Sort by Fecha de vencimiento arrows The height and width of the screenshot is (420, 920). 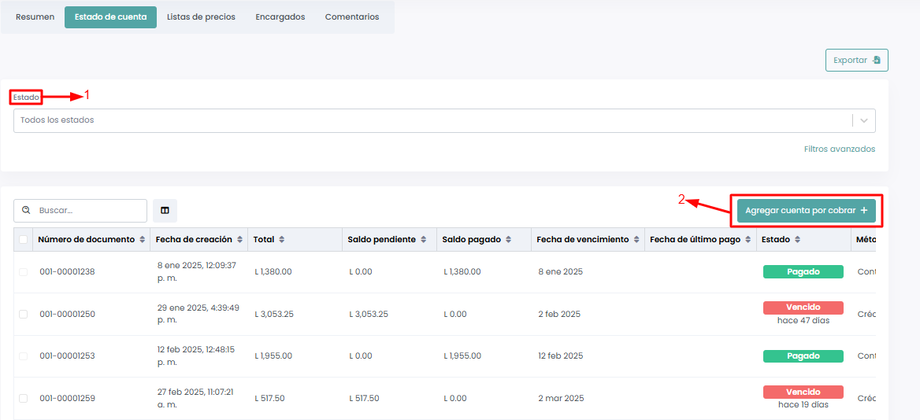[x=636, y=240]
